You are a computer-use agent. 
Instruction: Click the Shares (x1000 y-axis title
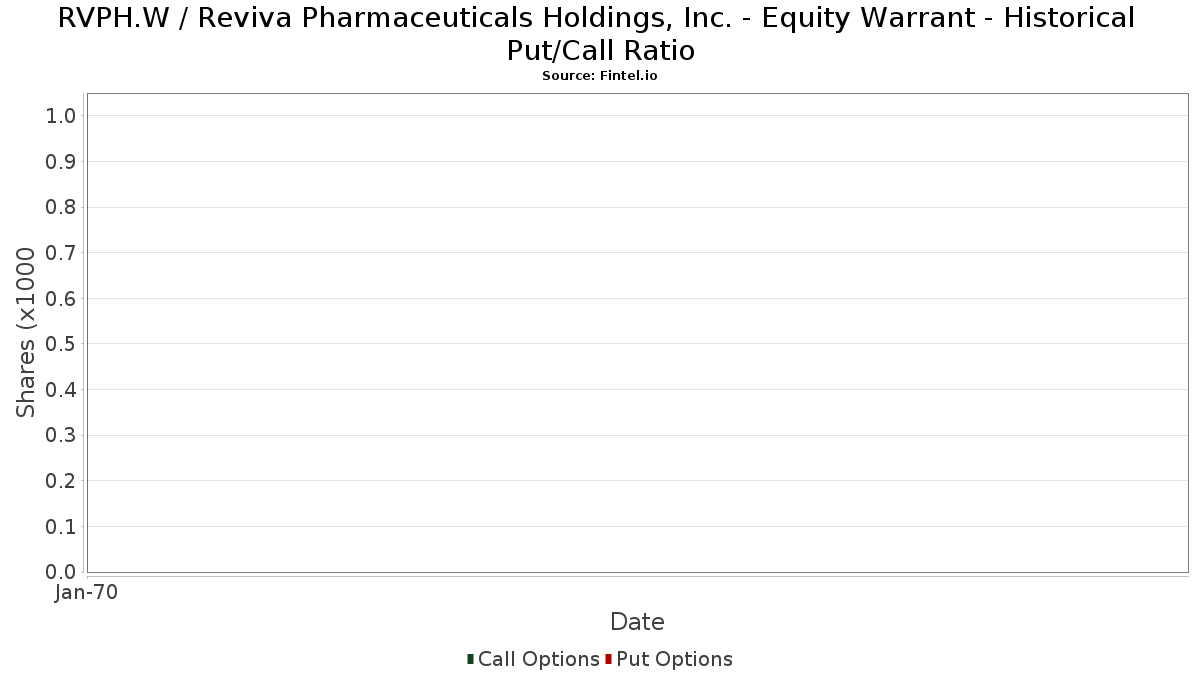coord(26,333)
